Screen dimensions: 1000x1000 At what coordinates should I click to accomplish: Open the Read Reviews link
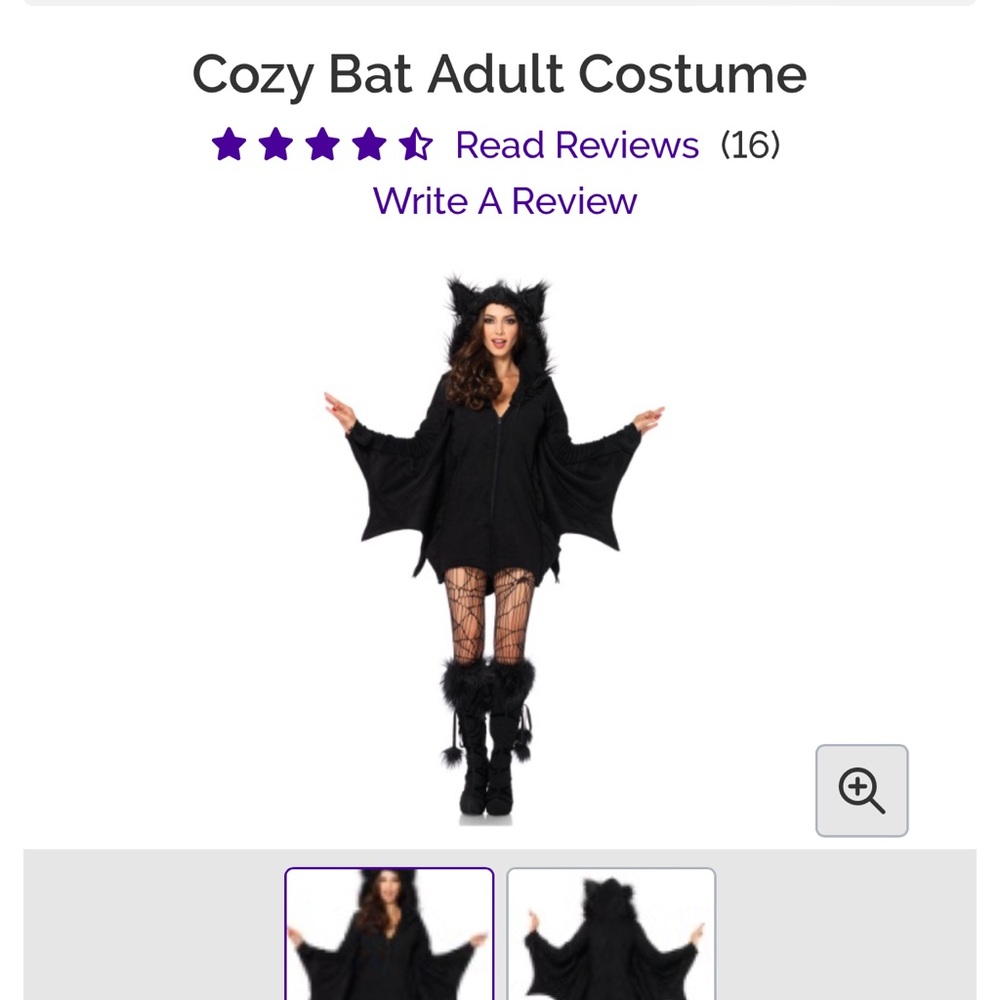click(577, 145)
